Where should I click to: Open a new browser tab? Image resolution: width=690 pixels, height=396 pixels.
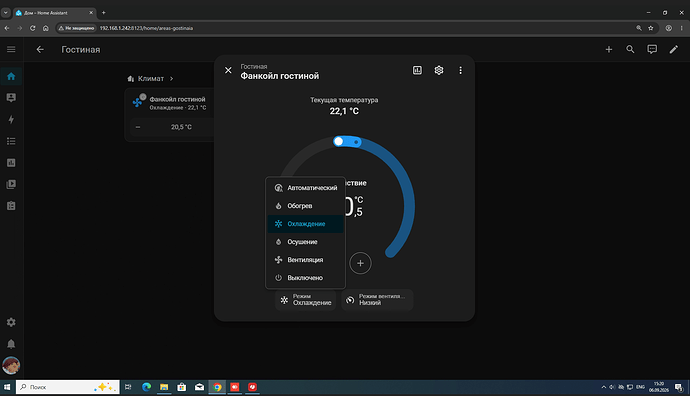pyautogui.click(x=103, y=13)
